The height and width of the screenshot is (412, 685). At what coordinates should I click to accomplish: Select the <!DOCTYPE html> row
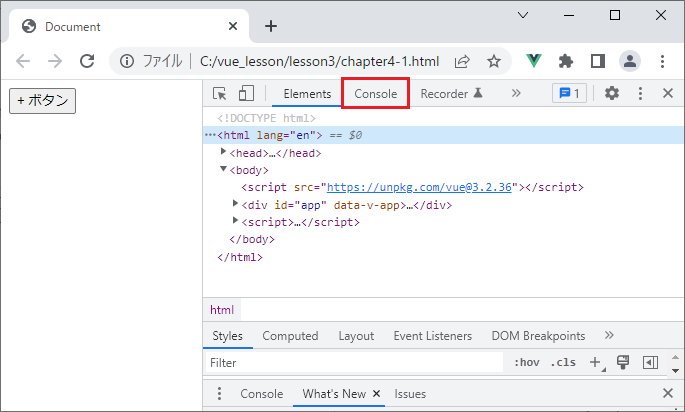coord(266,118)
